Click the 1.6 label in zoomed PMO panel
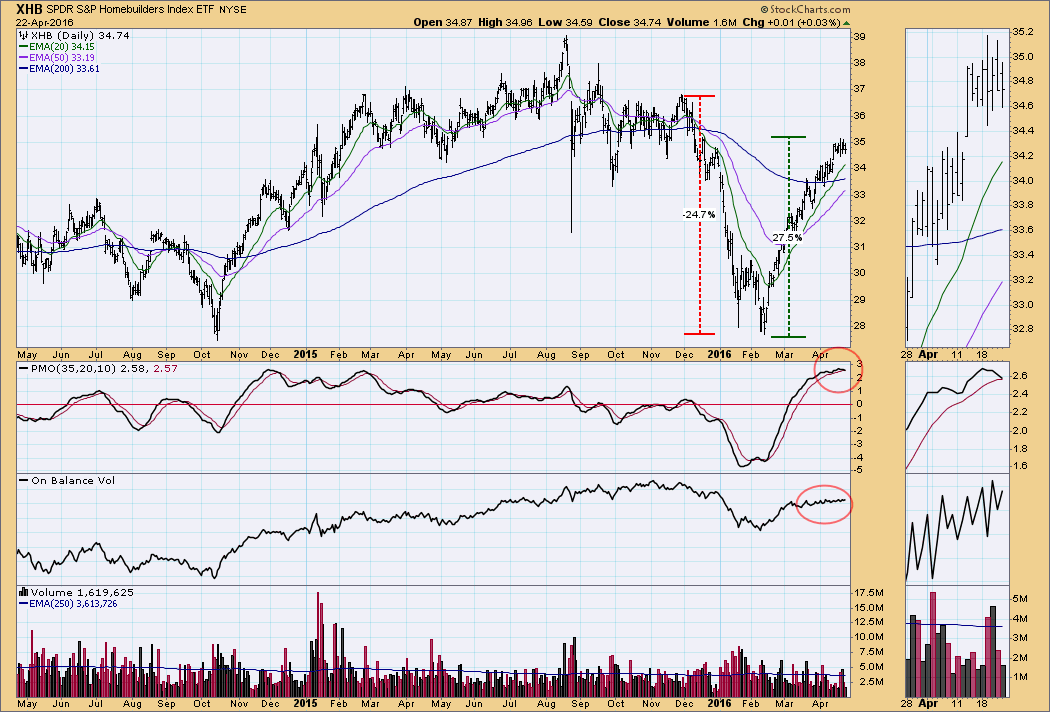The width and height of the screenshot is (1050, 712). click(1019, 466)
